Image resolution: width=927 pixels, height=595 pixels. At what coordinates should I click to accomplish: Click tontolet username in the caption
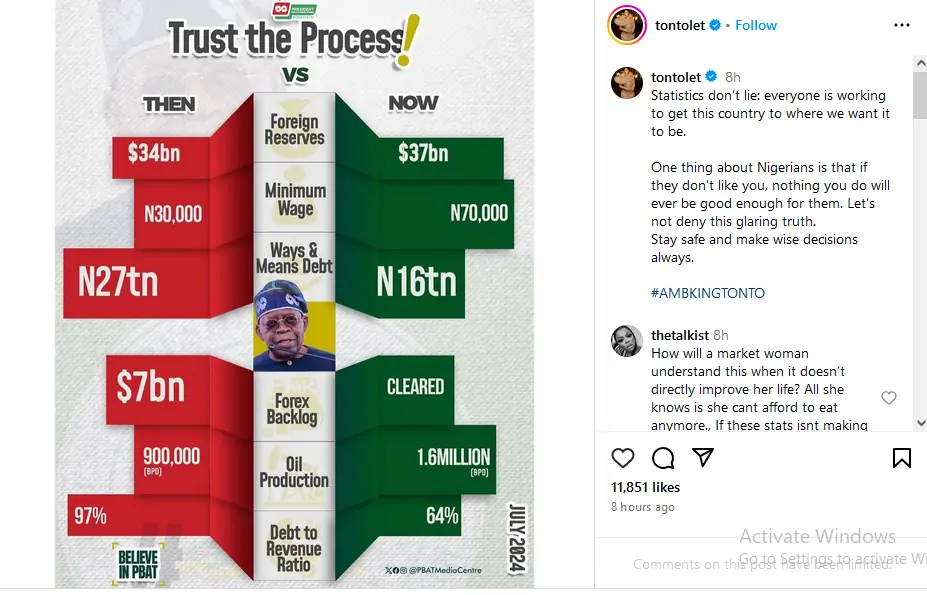click(676, 77)
